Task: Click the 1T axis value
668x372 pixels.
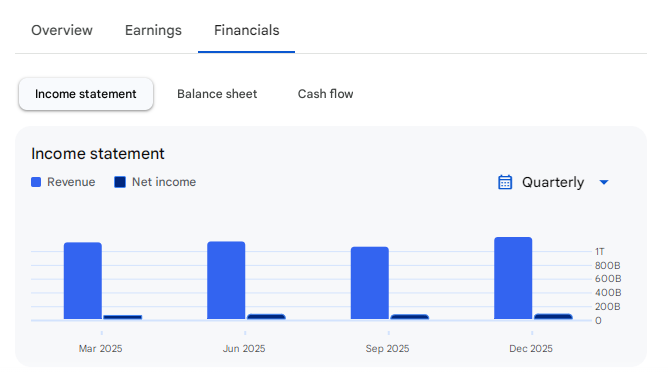Action: 600,251
